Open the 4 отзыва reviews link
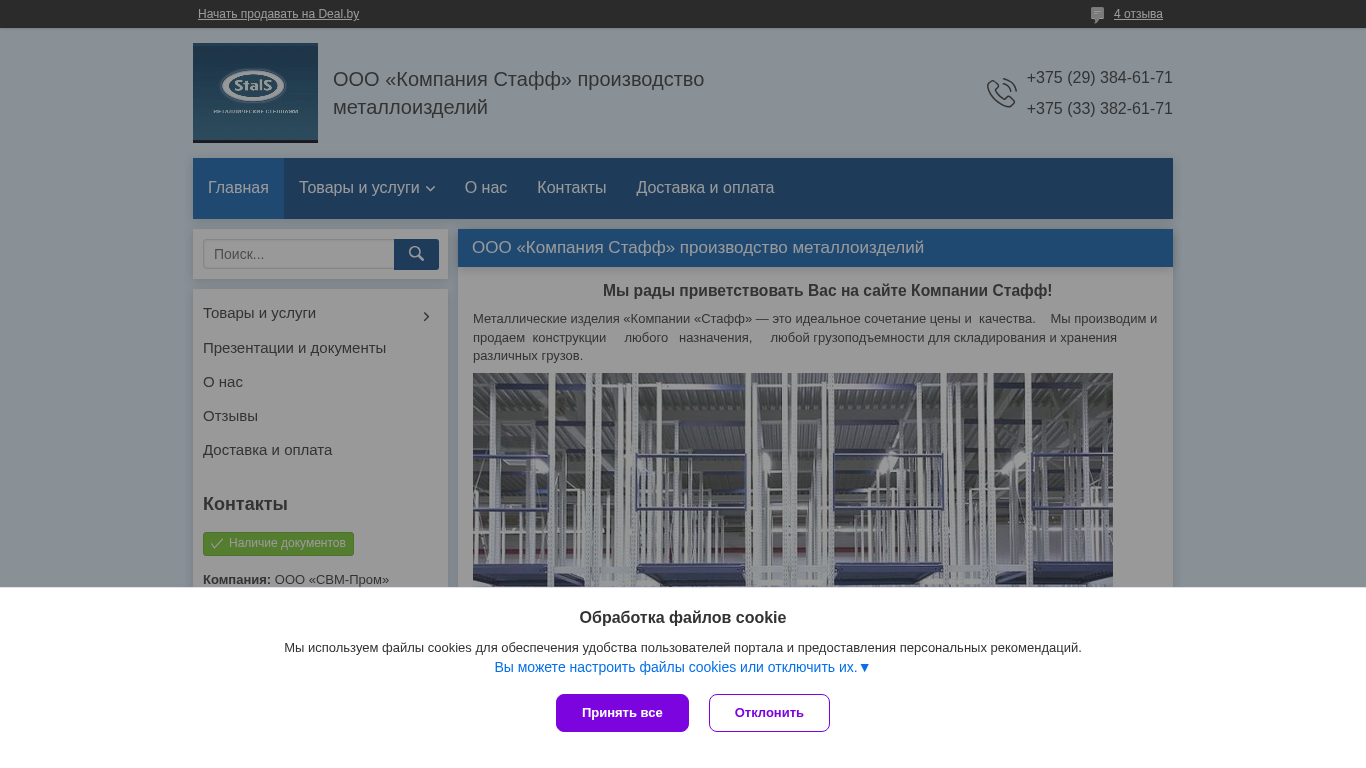Viewport: 1366px width, 768px height. tap(1138, 14)
